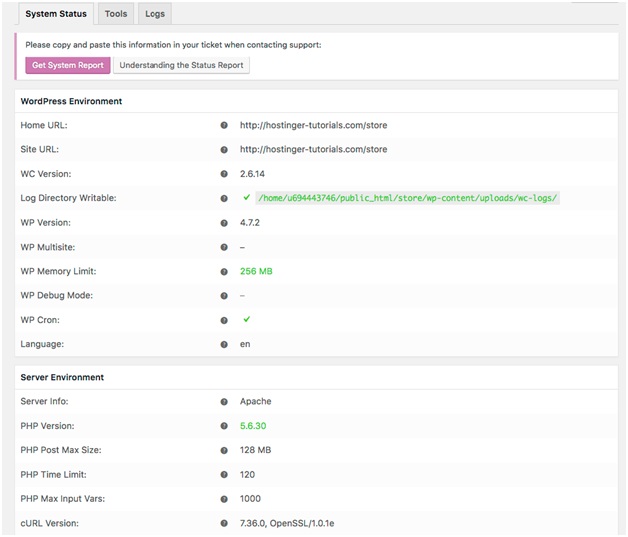Click the PHP Version value 5.6.30
The width and height of the screenshot is (628, 537).
tap(253, 426)
